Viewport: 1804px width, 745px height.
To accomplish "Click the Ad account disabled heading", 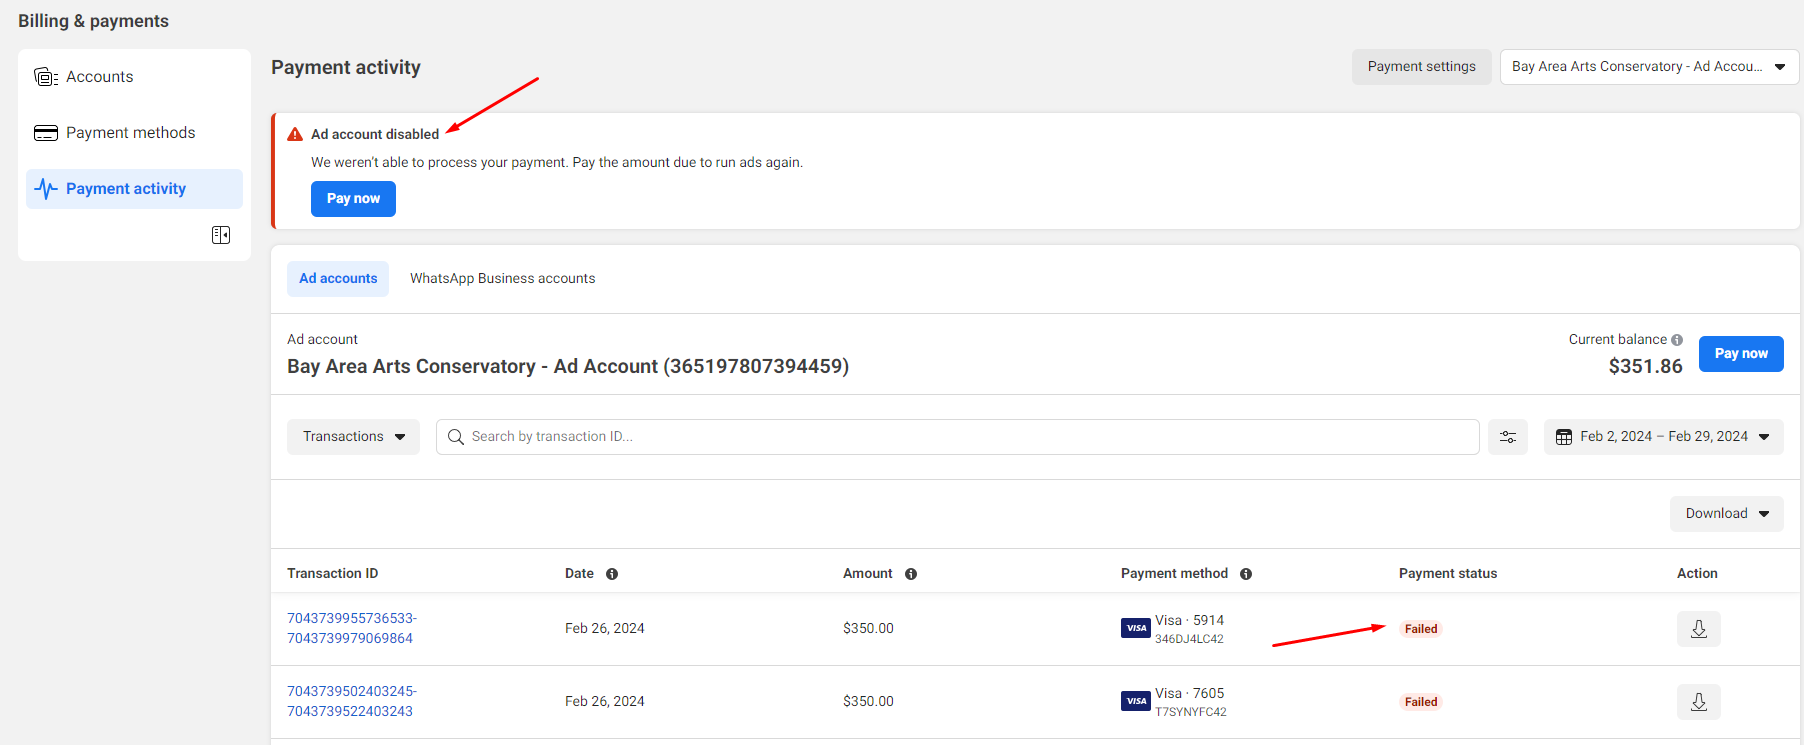I will pos(375,134).
